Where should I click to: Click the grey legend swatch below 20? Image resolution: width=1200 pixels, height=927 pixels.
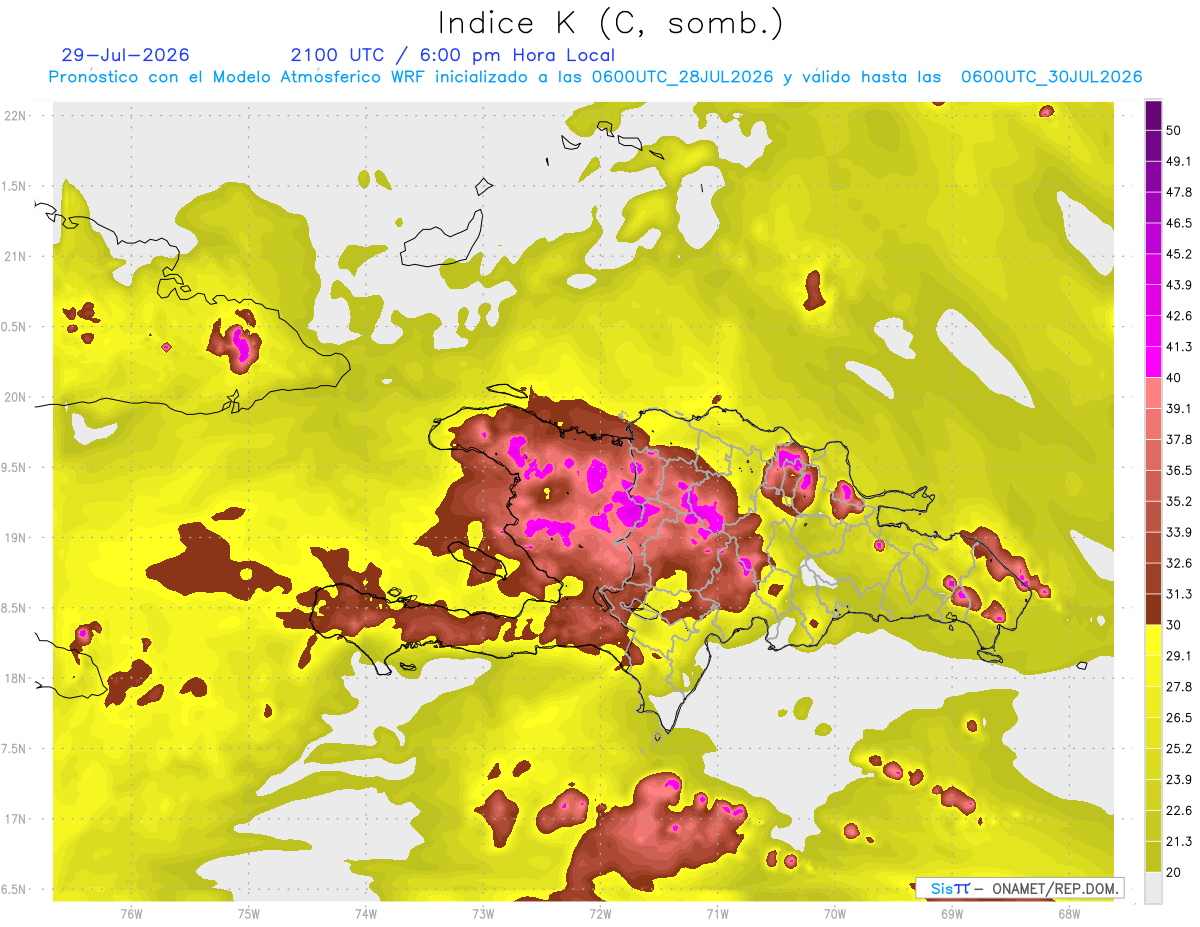tap(1153, 887)
